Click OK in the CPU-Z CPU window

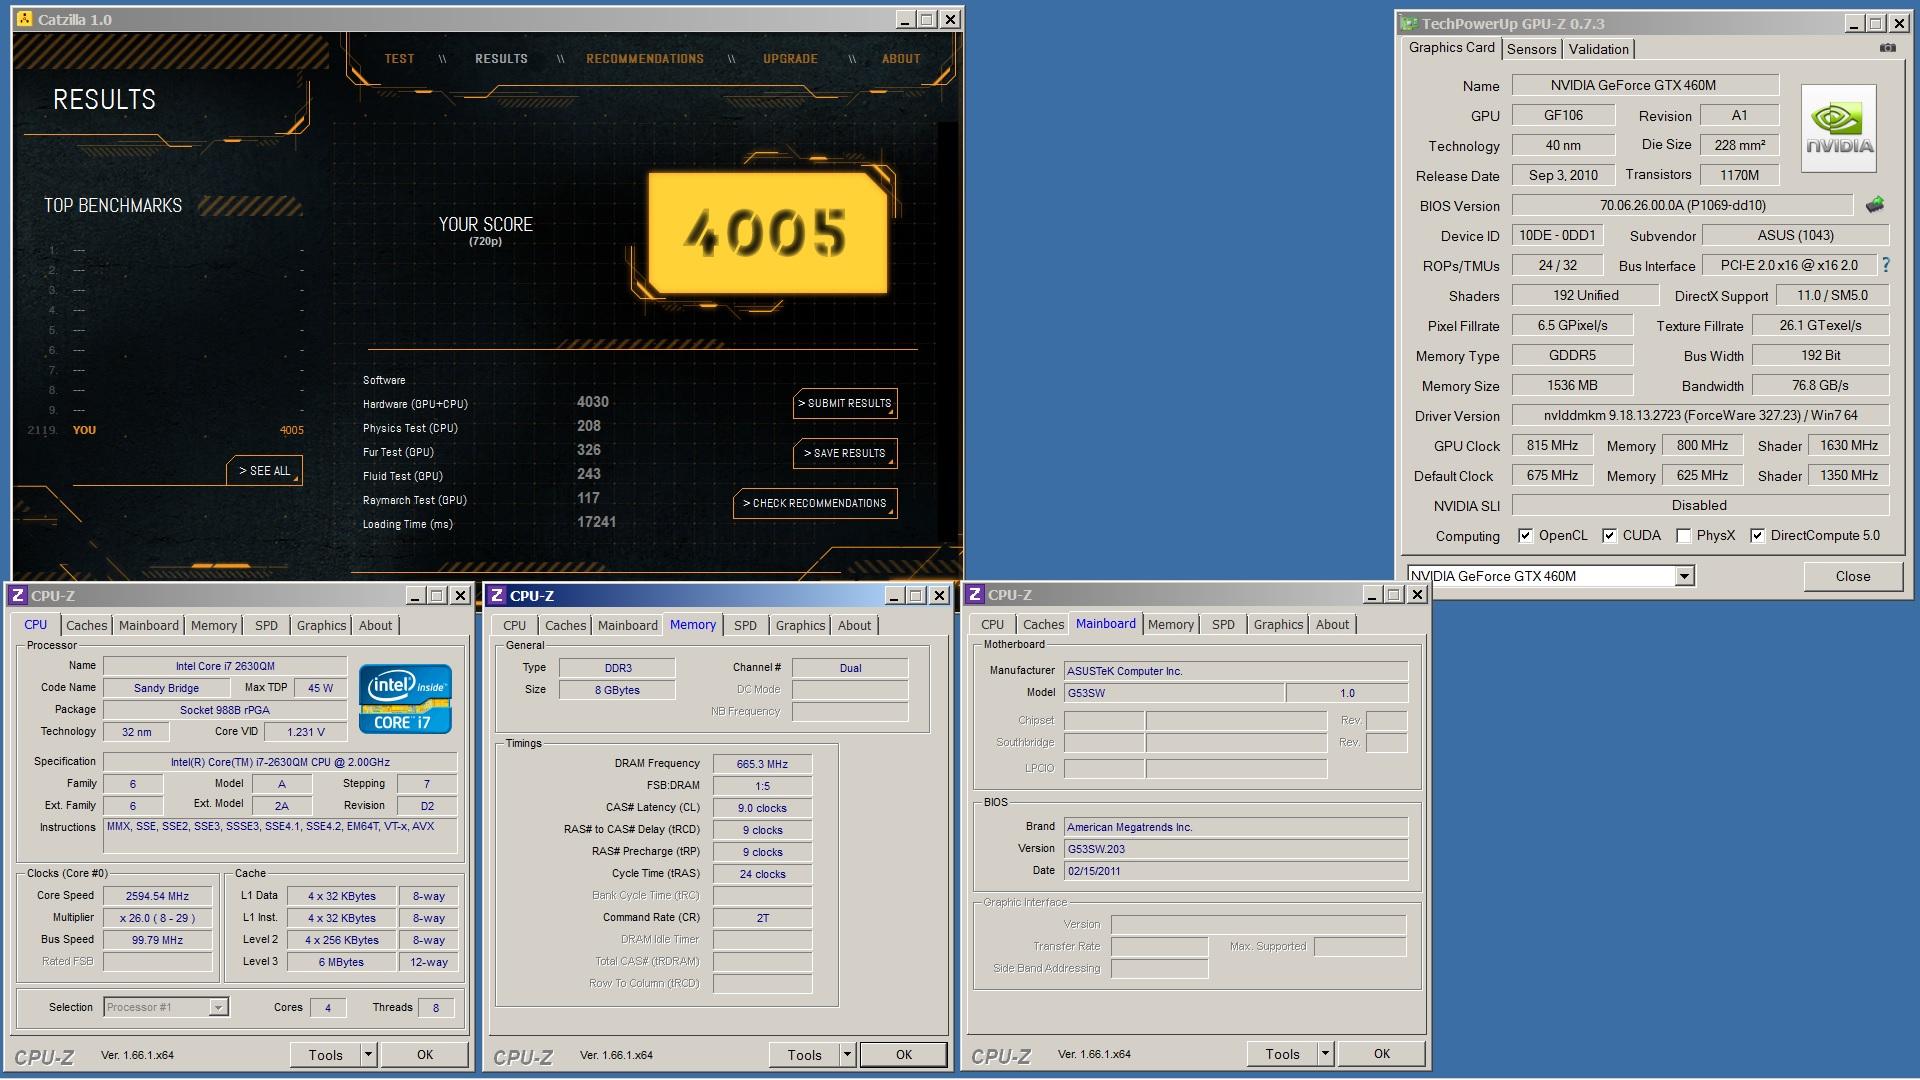tap(425, 1054)
